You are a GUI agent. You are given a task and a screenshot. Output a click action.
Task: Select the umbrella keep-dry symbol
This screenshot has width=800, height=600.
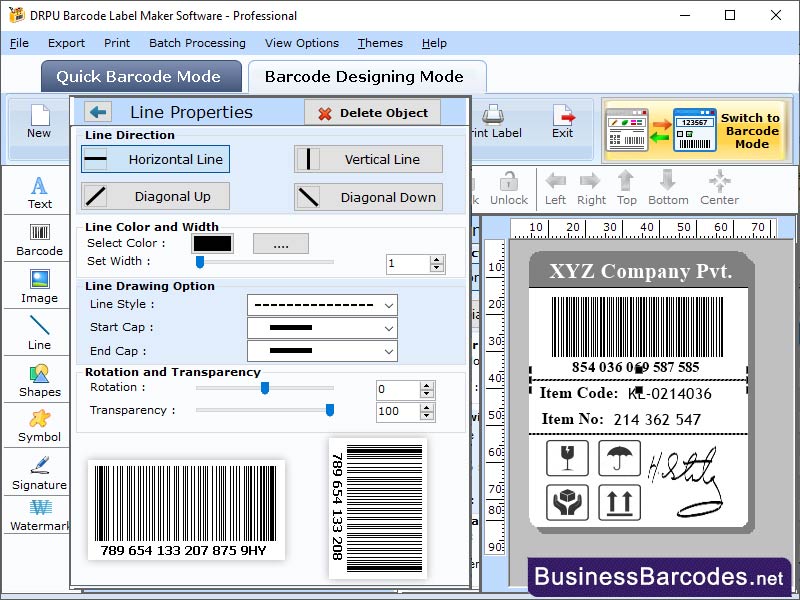coord(619,458)
